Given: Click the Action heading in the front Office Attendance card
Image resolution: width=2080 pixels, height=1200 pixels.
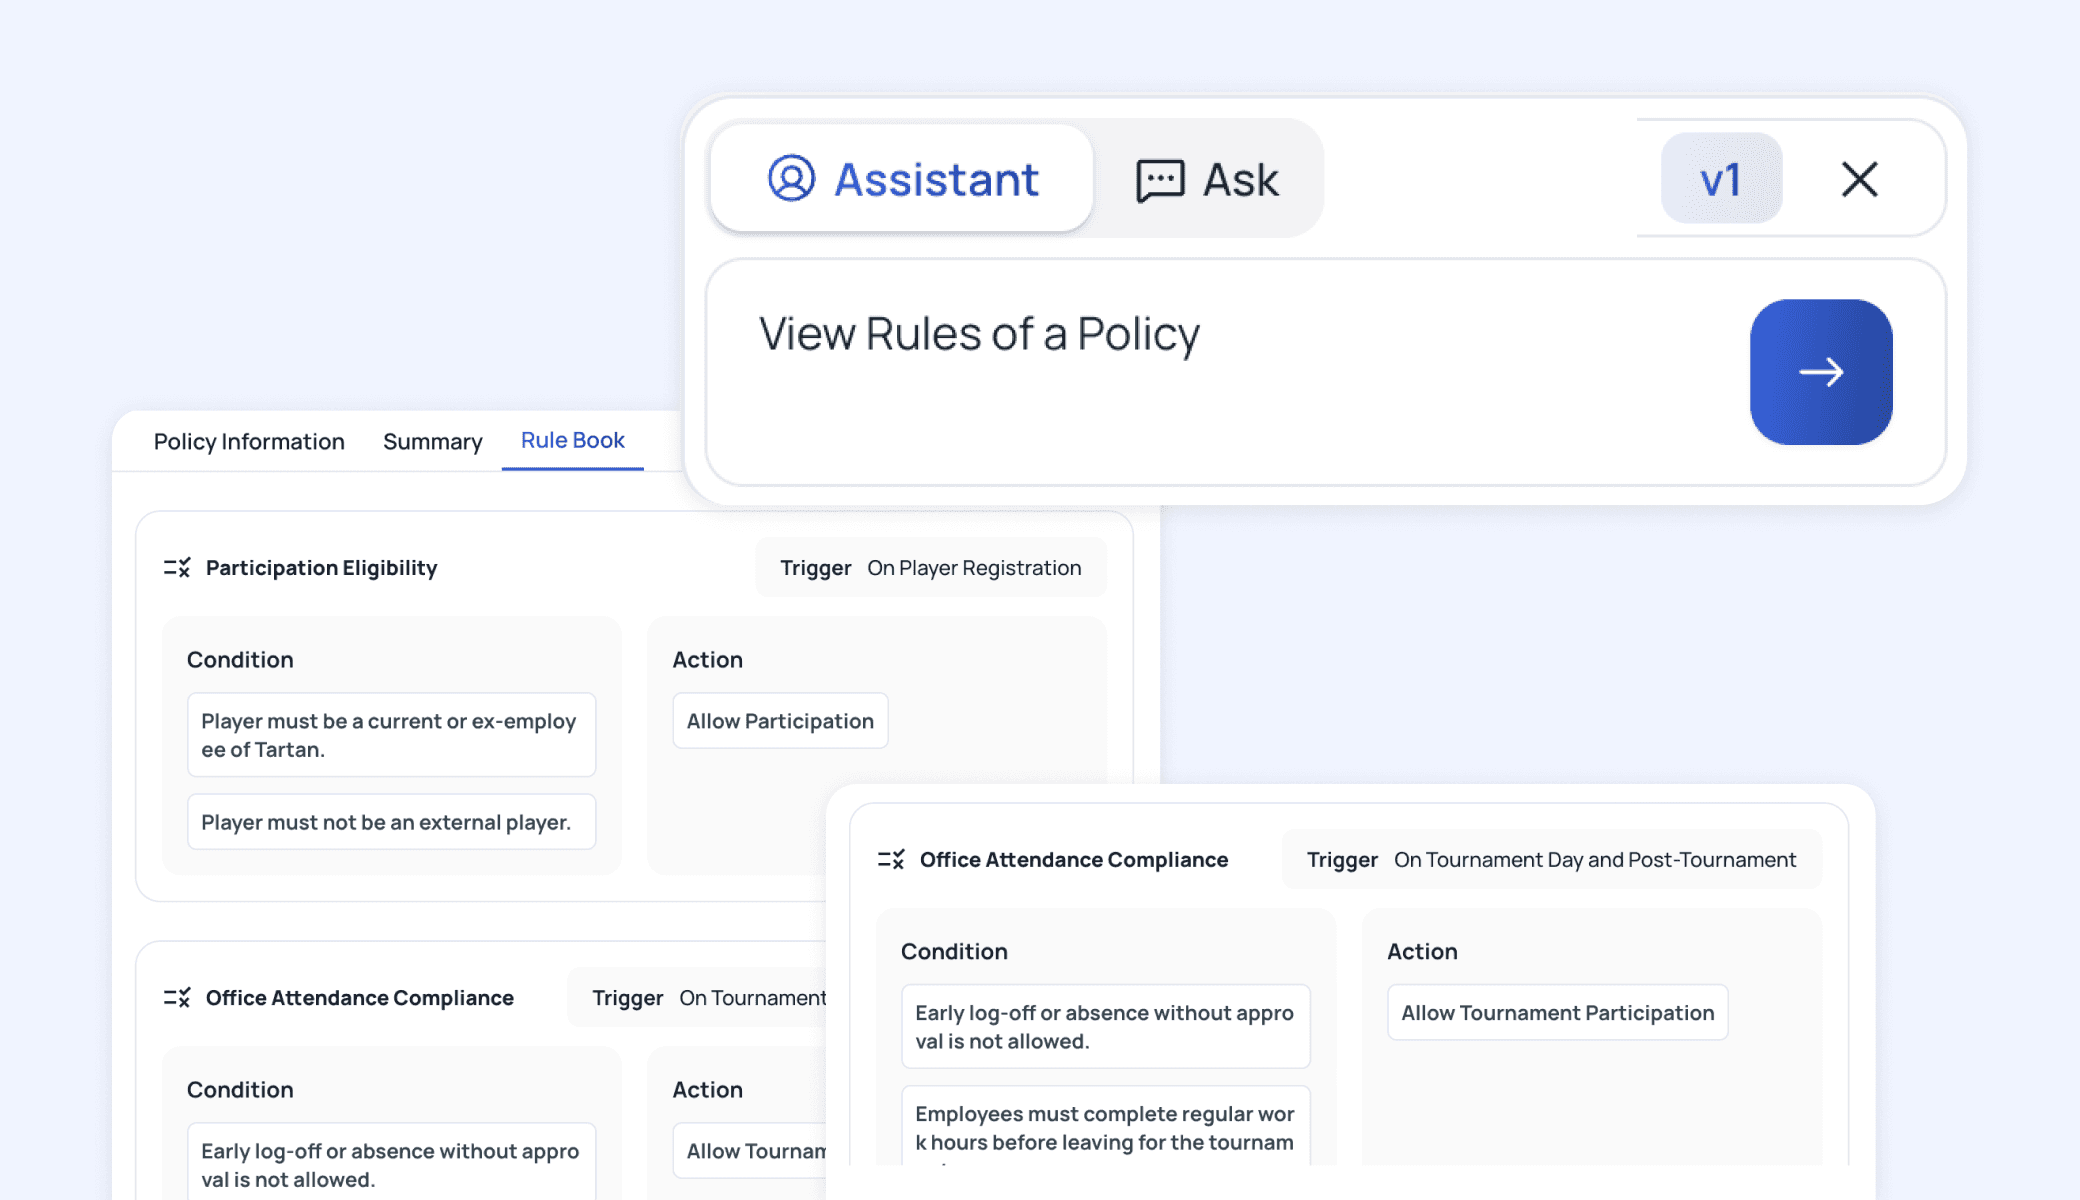Looking at the screenshot, I should pyautogui.click(x=1422, y=952).
